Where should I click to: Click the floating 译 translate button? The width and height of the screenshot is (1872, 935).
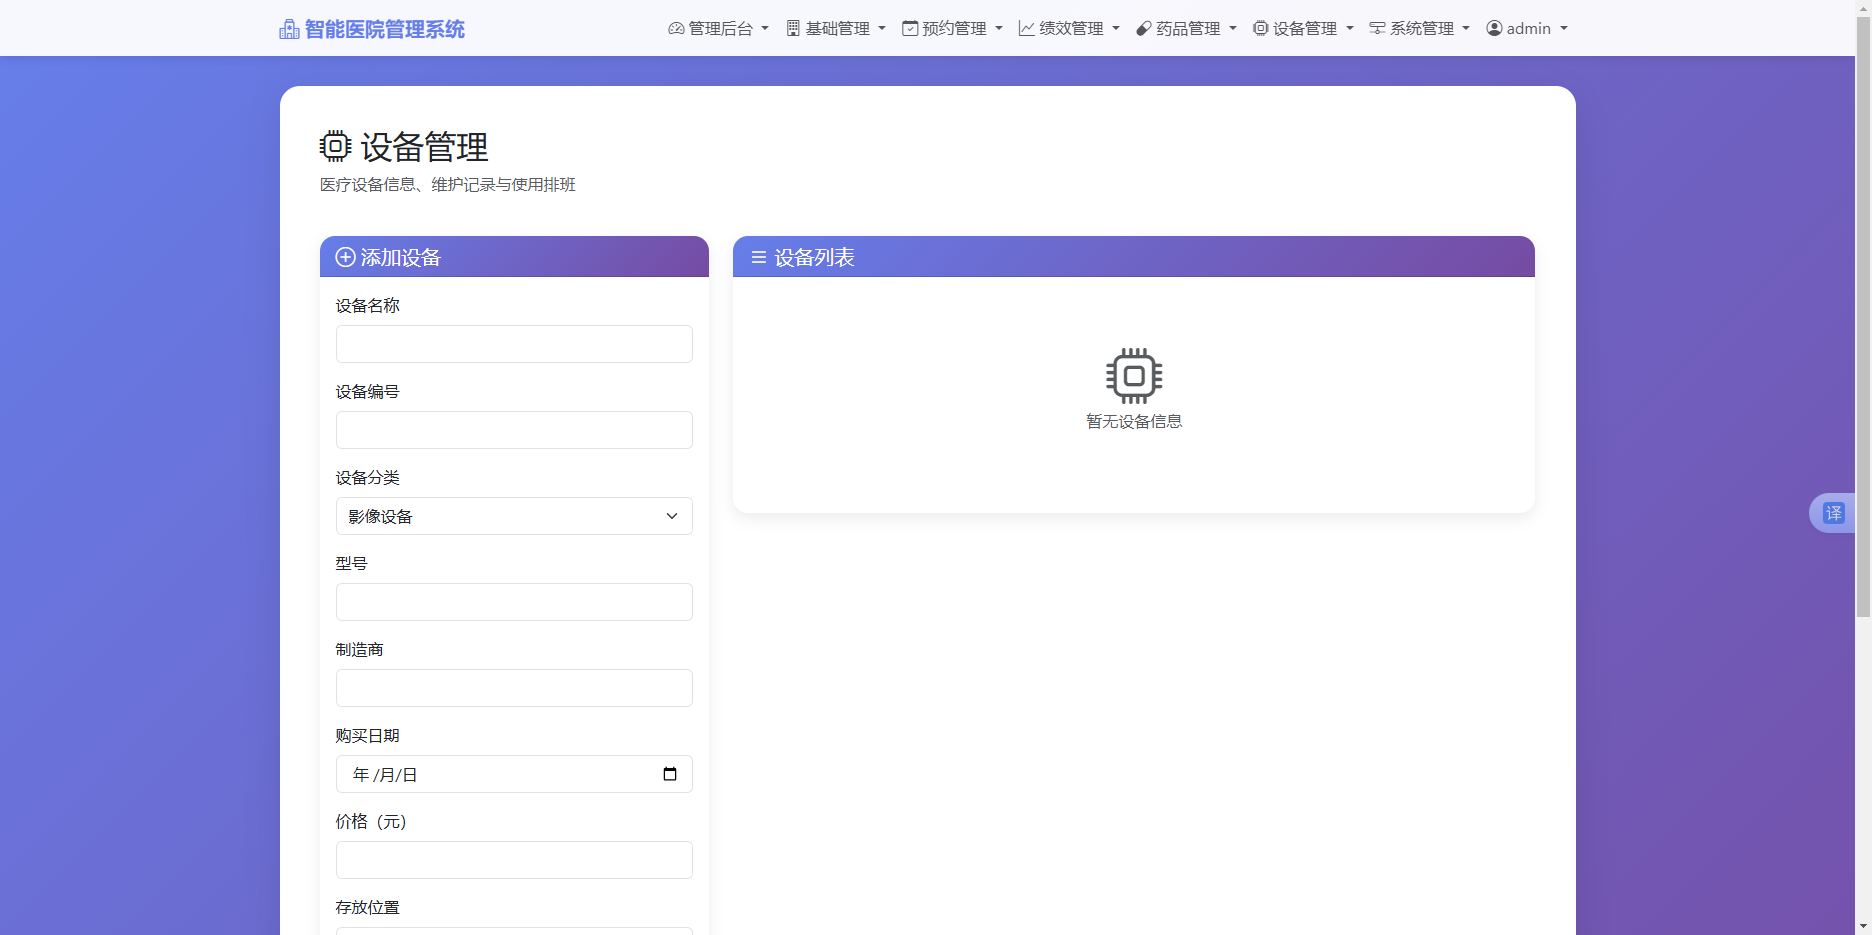tap(1836, 512)
